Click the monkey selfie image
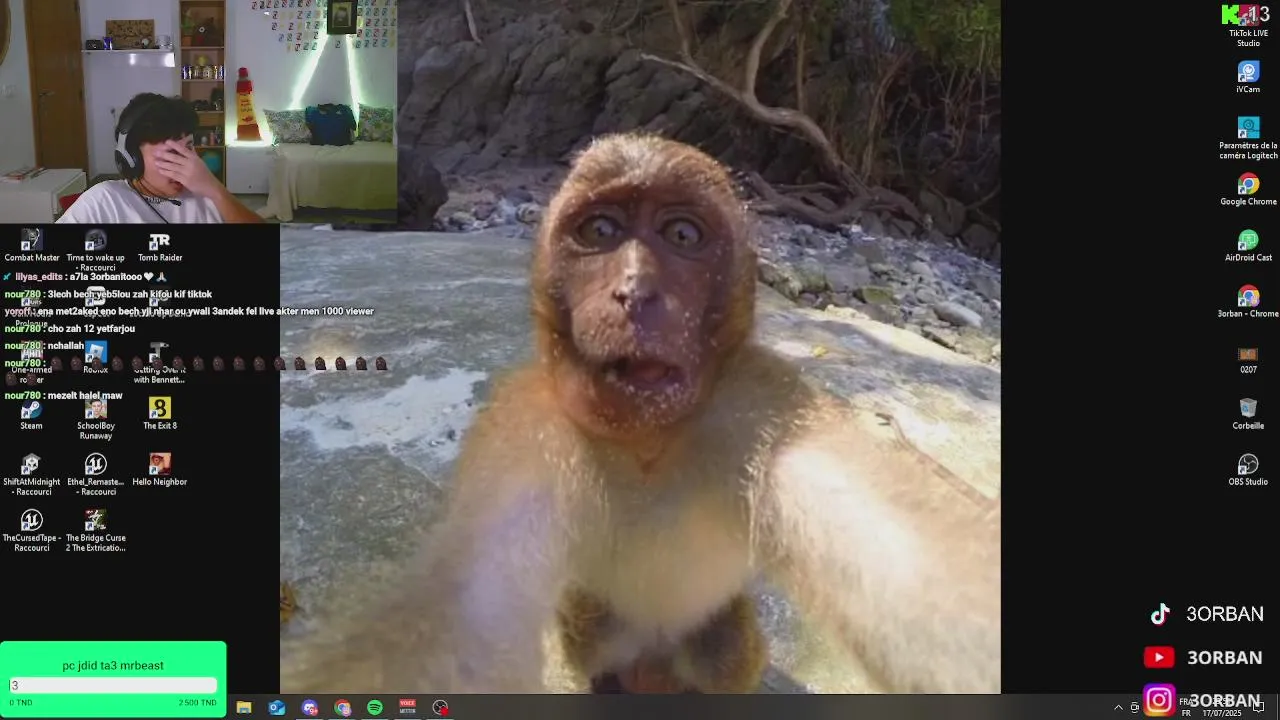The image size is (1280, 720). (640, 346)
